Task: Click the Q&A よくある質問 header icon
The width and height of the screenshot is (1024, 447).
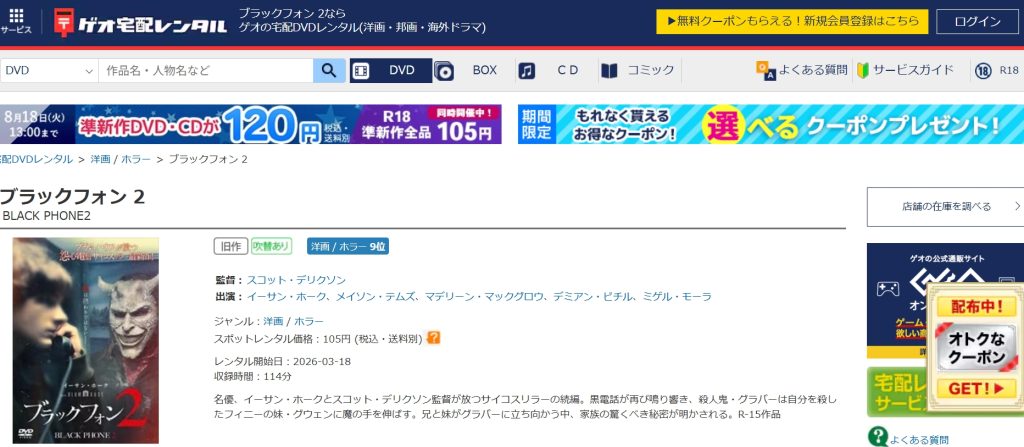Action: tap(765, 71)
